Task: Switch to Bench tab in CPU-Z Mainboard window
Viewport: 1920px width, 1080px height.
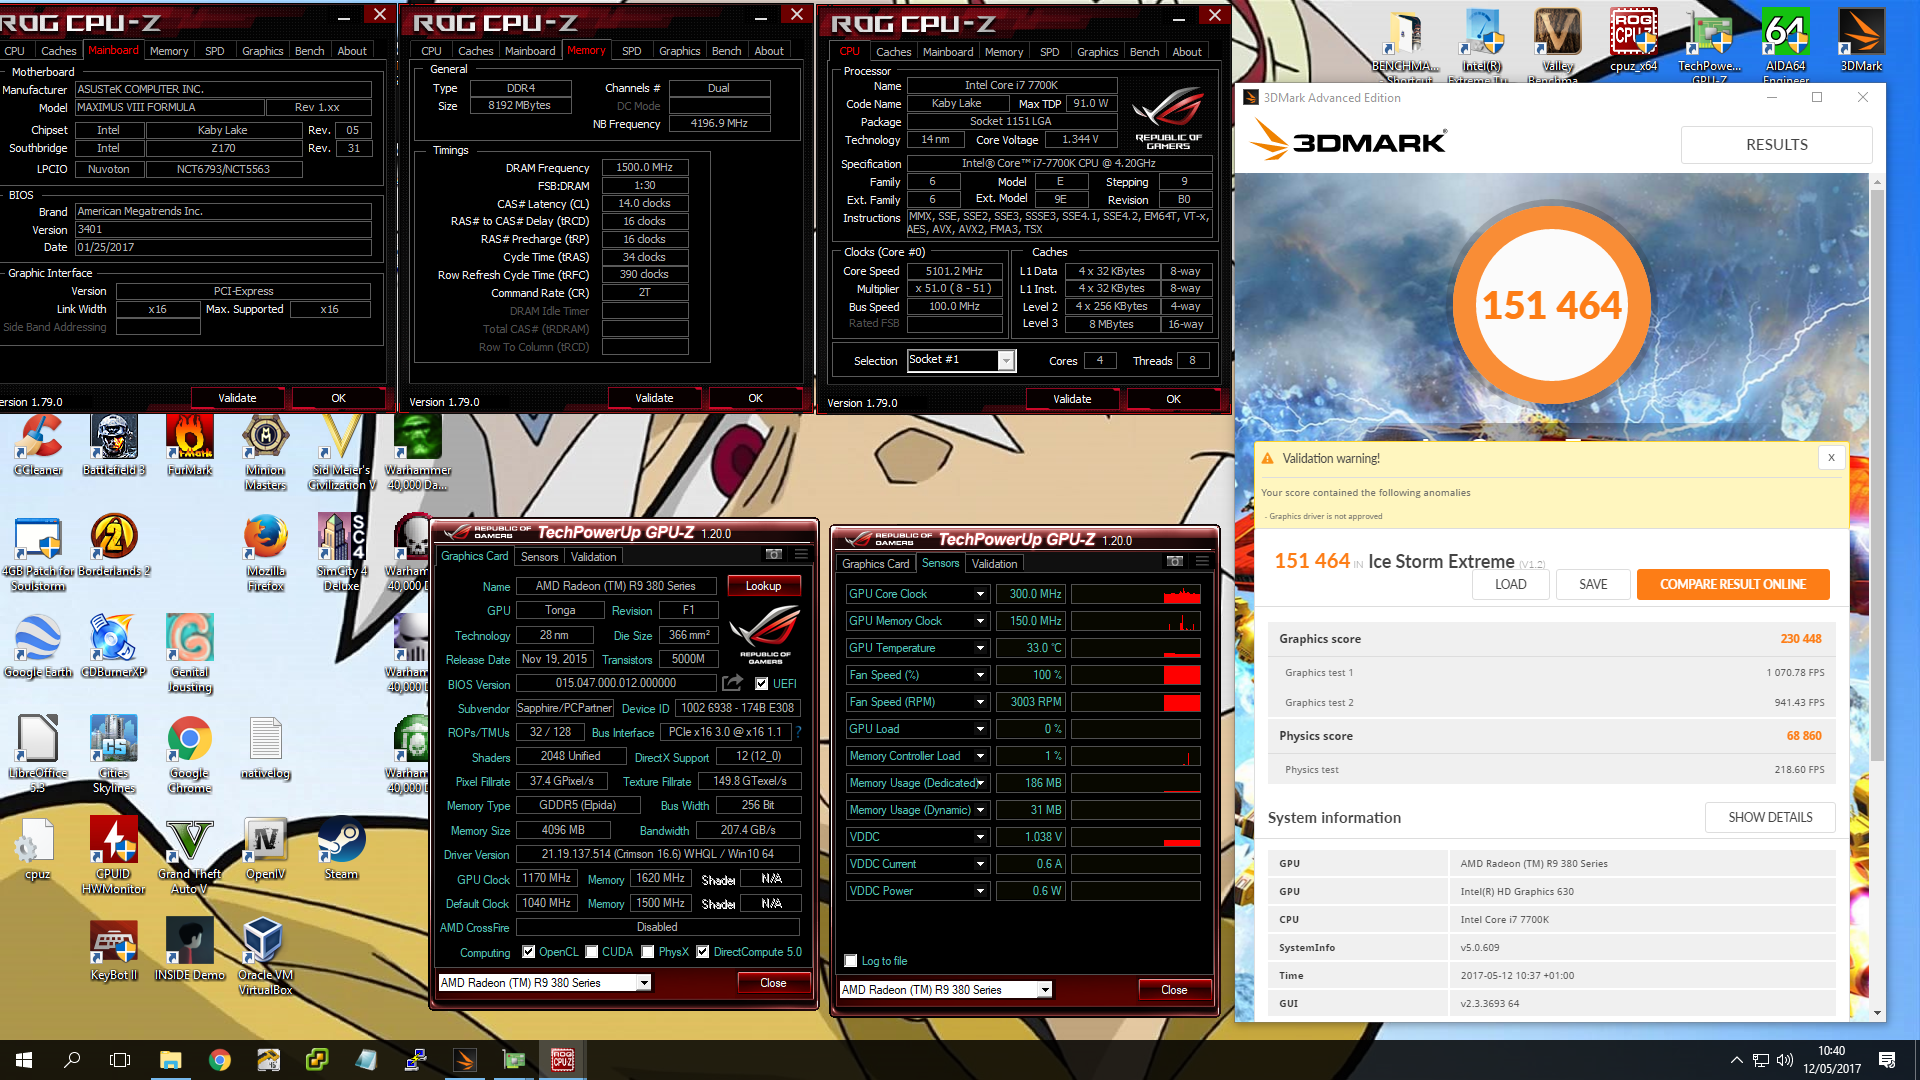Action: [309, 51]
